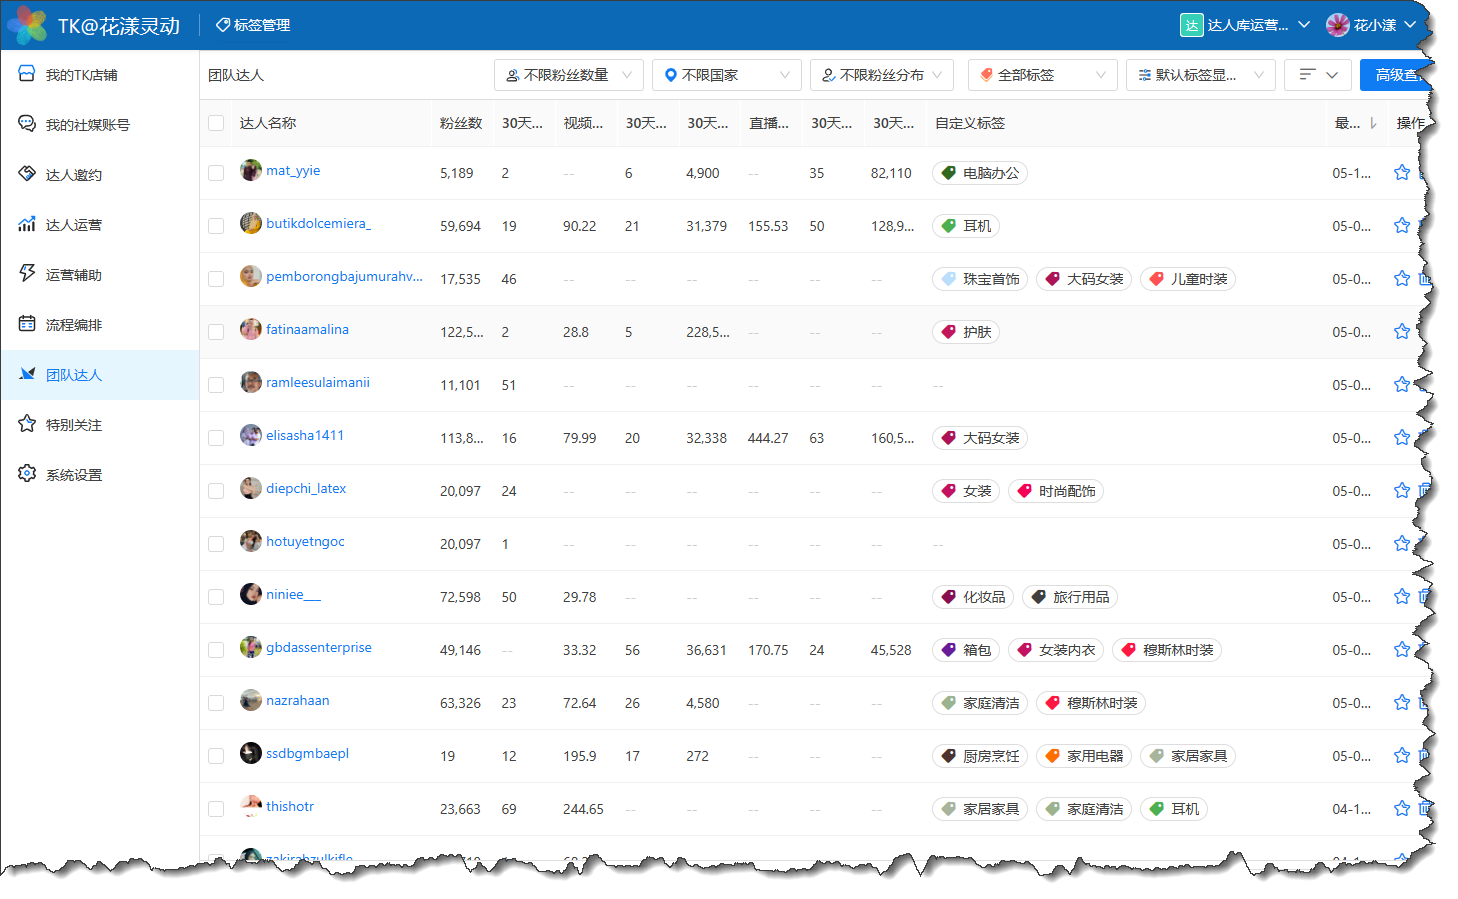1458x899 pixels.
Task: Expand the 不限粉丝数量 dropdown
Action: coord(568,75)
